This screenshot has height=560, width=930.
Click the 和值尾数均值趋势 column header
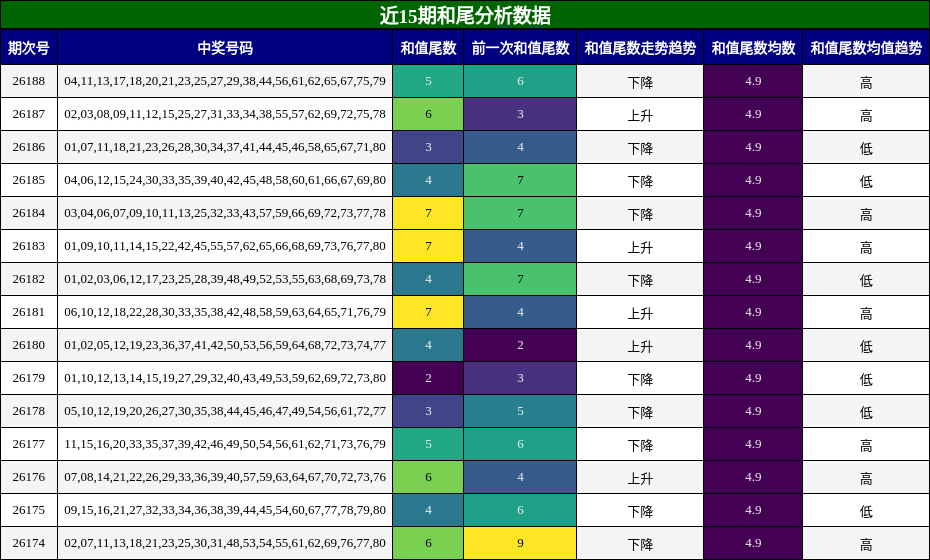(866, 47)
